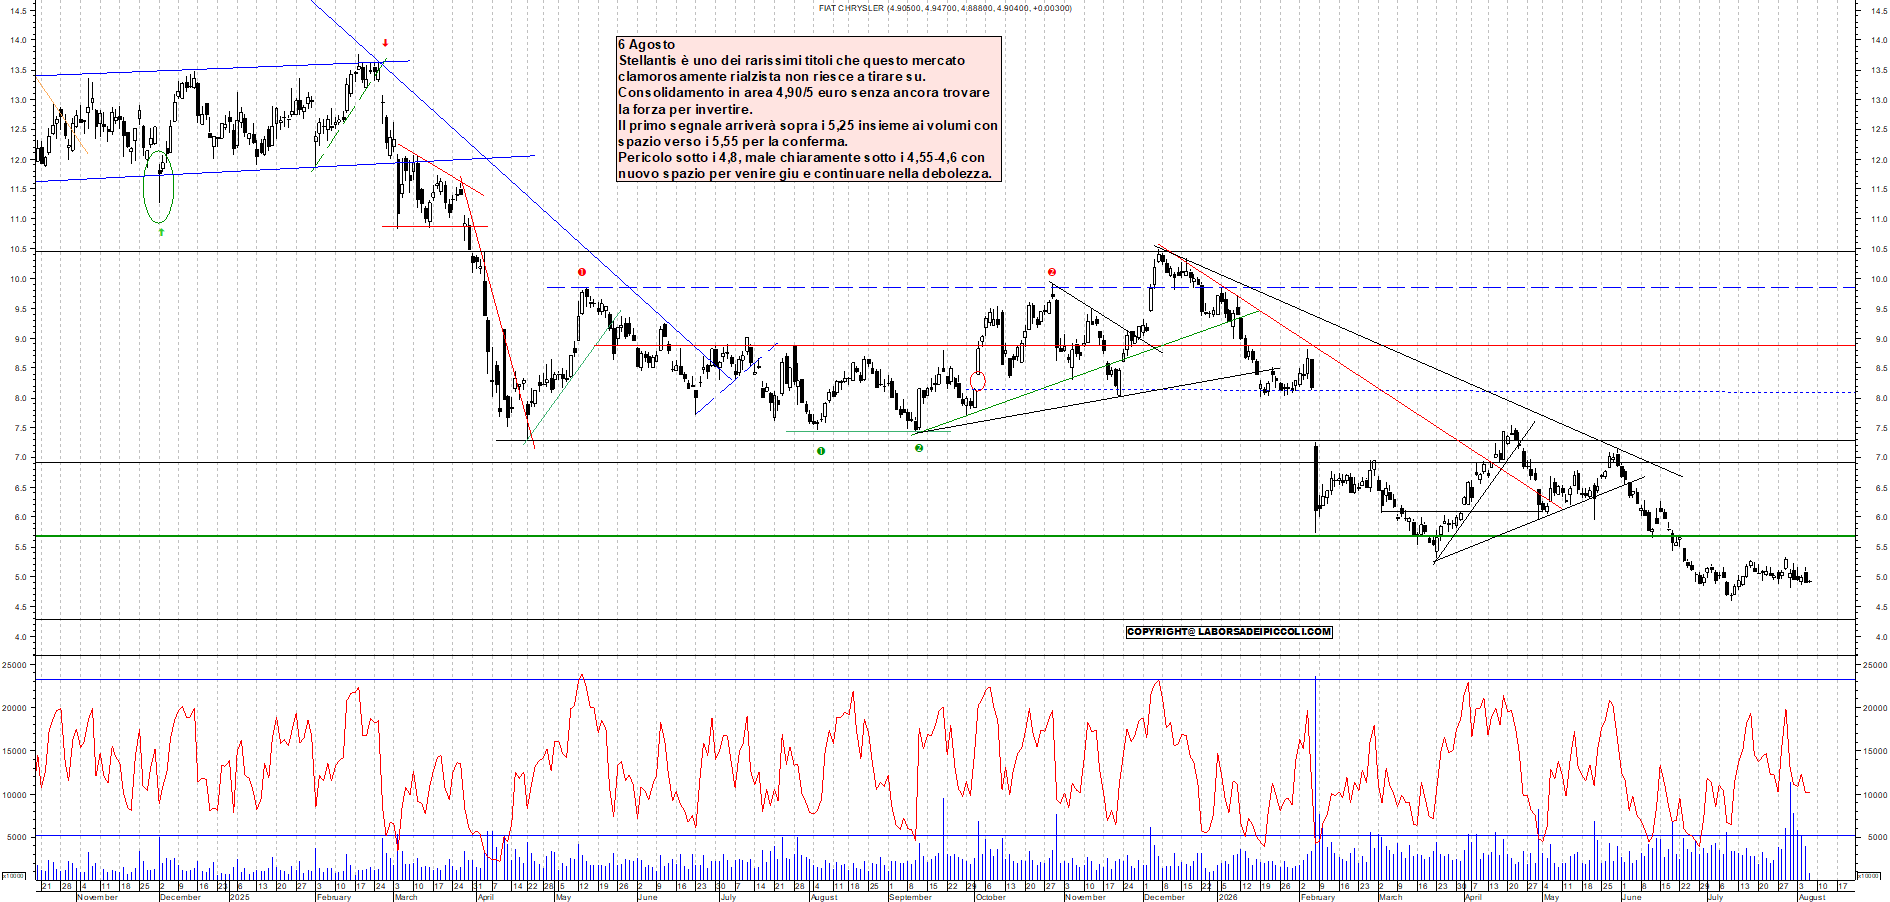Click the green marker 1 under the August low
Viewport: 1890px width, 902px height.
[821, 451]
